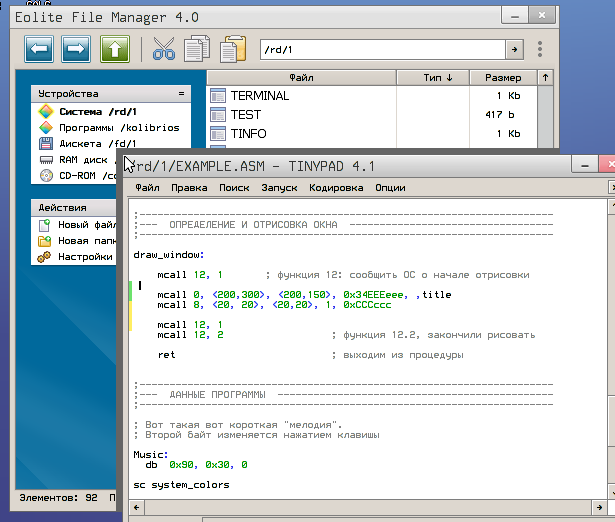Screen dimensions: 615x522
Task: Click the forward arrow navigation button
Action: coord(77,48)
